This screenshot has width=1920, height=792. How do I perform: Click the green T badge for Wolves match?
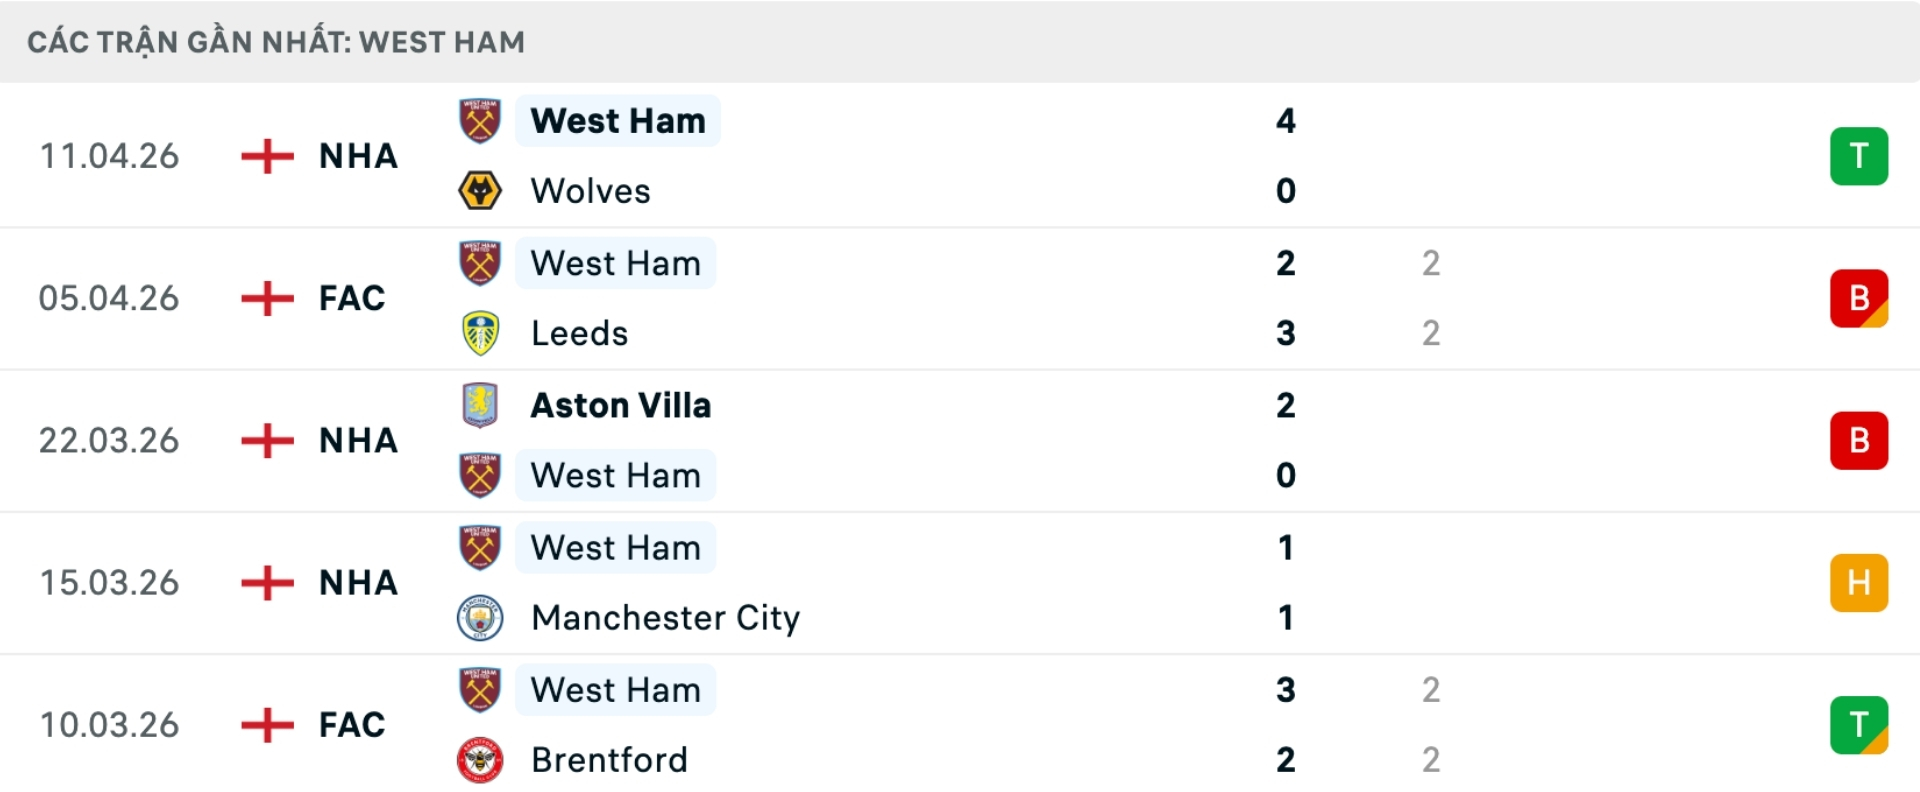(x=1858, y=156)
